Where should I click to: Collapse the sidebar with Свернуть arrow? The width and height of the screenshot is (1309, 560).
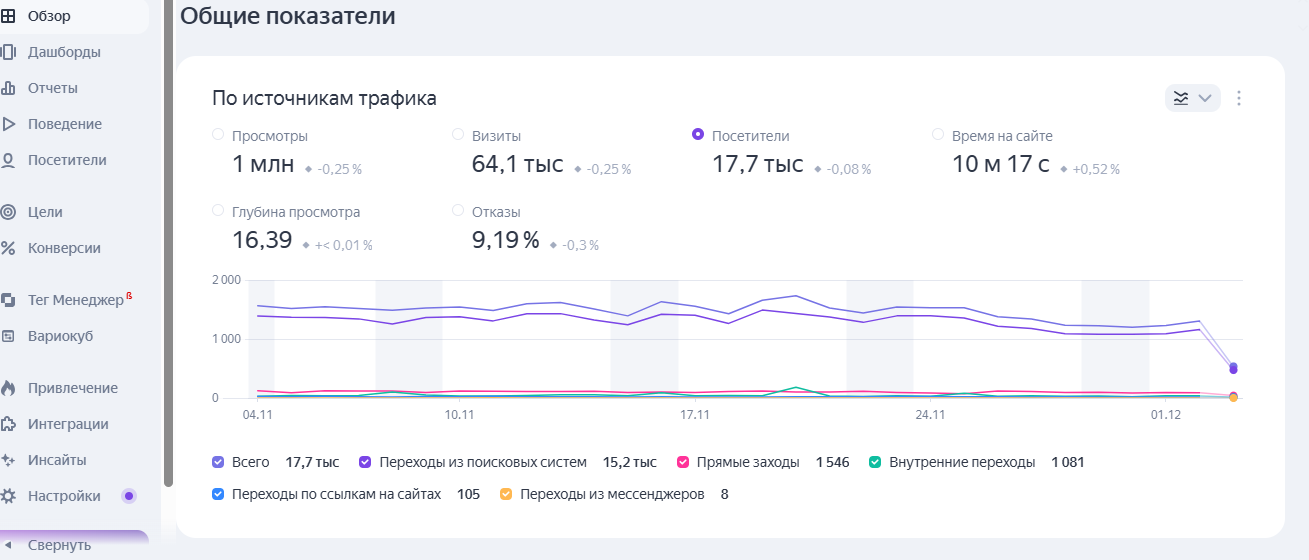pyautogui.click(x=8, y=545)
